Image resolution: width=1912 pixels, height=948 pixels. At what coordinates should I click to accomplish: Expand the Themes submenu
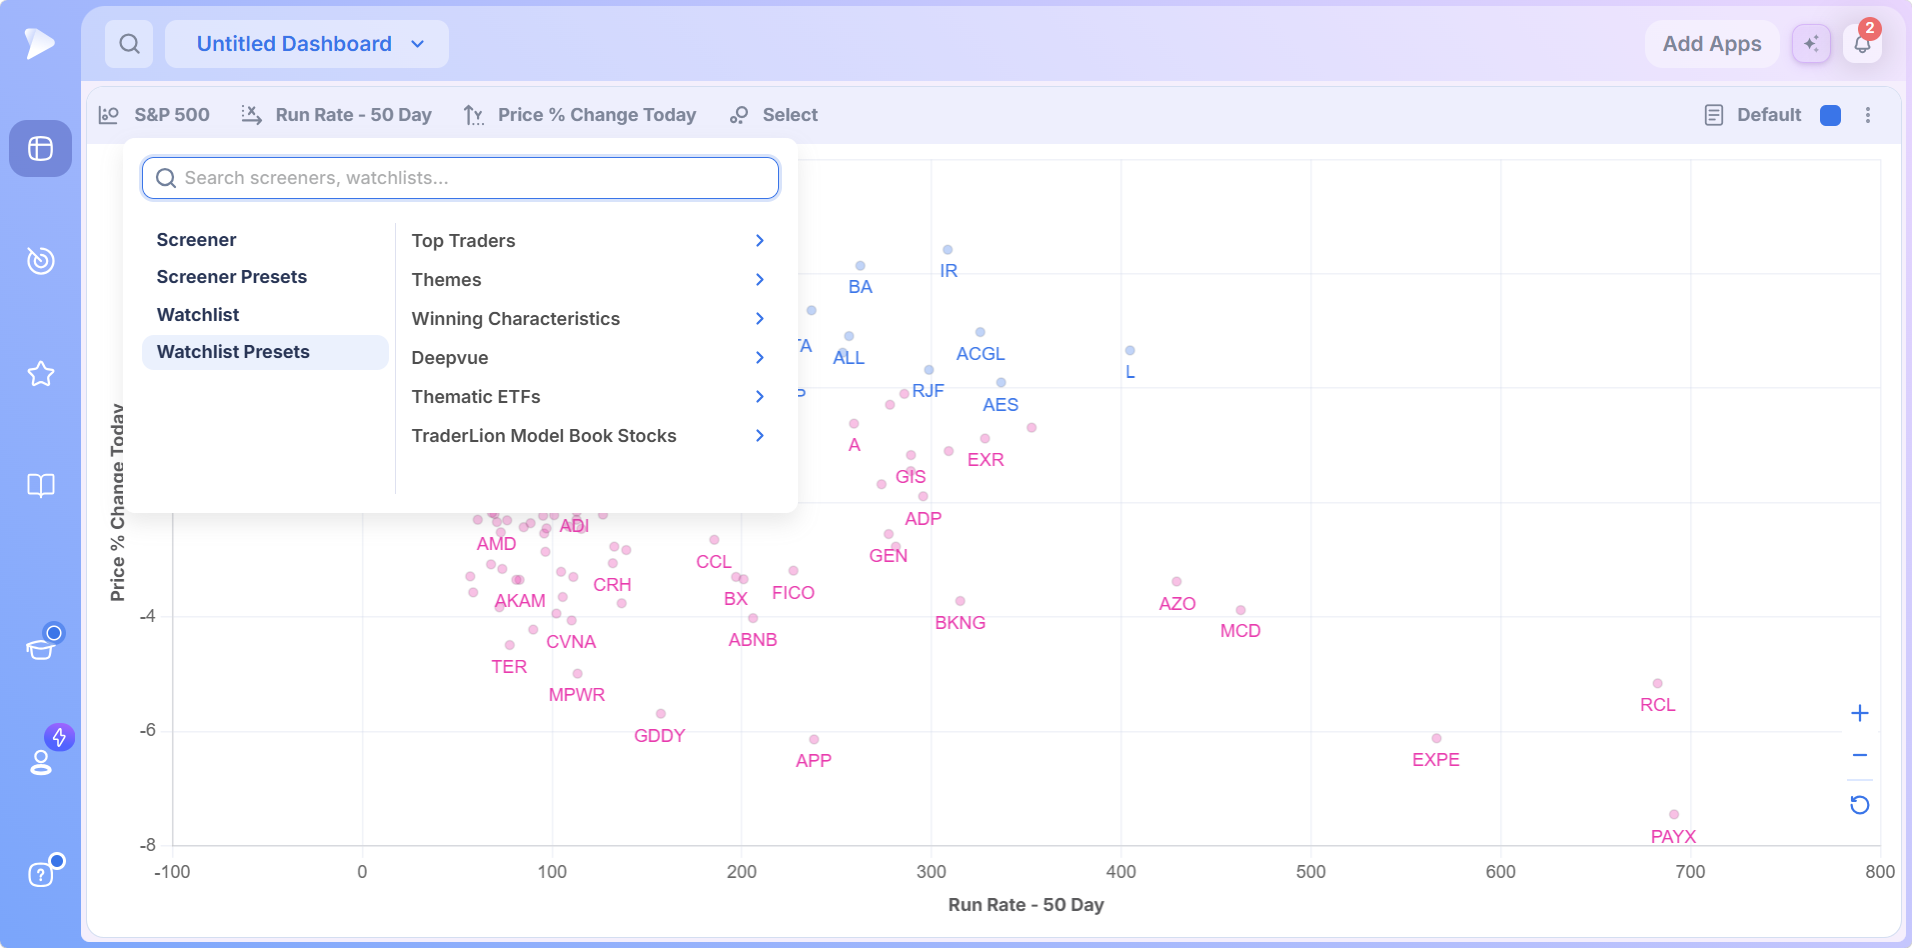pos(589,280)
